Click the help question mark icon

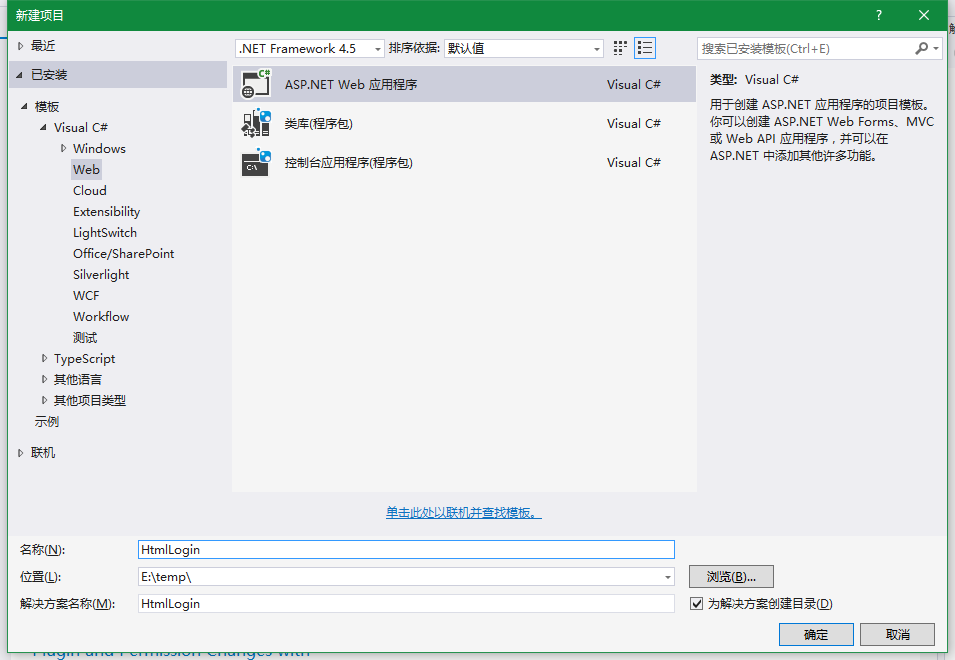[x=879, y=15]
